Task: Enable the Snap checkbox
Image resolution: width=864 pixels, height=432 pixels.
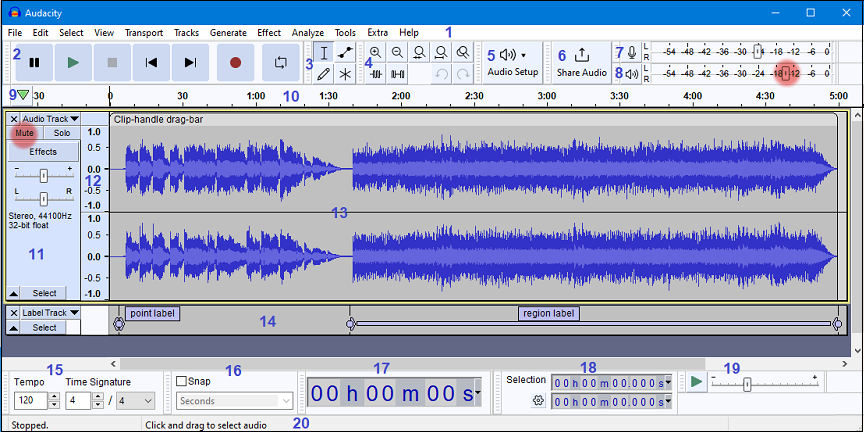Action: click(x=181, y=381)
